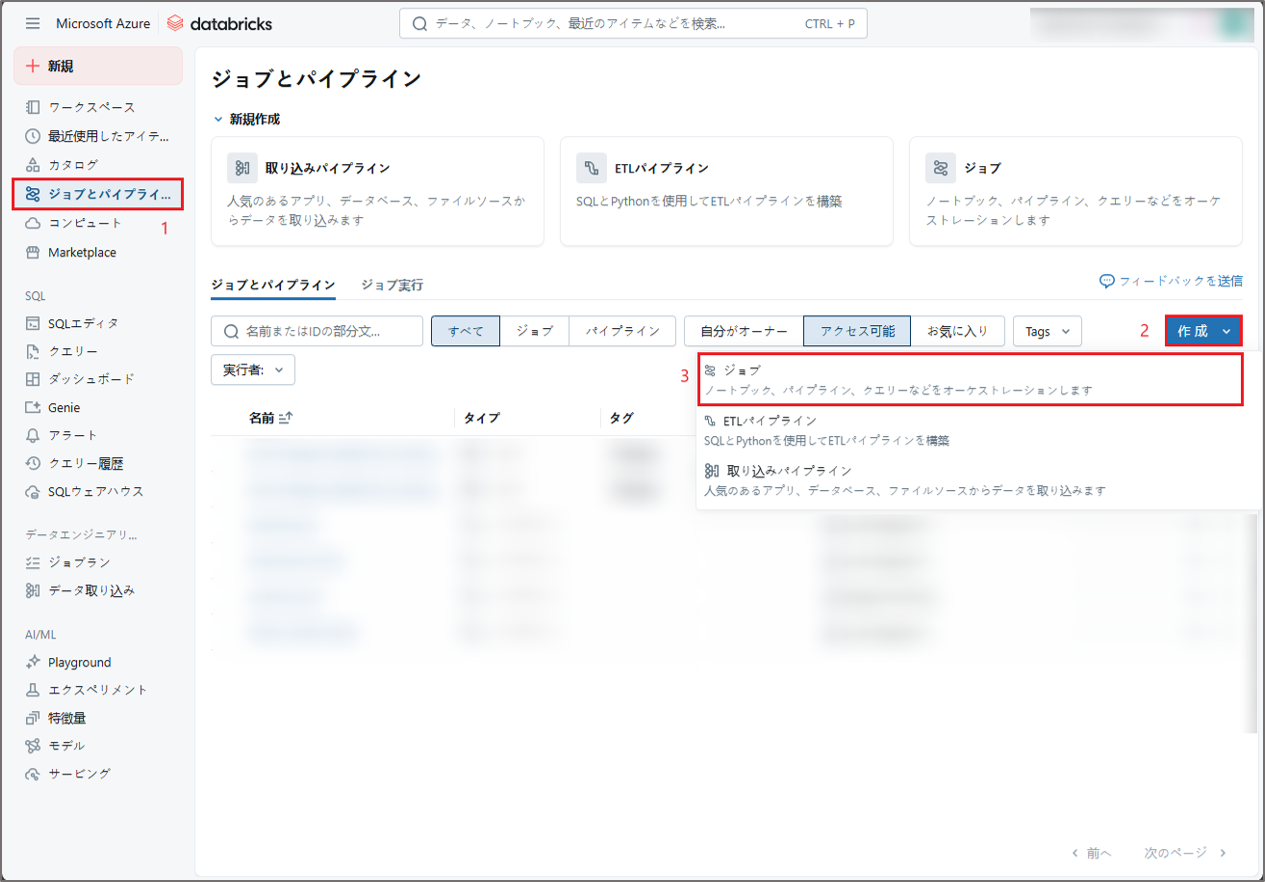Image resolution: width=1265 pixels, height=882 pixels.
Task: Click the SQLウェアハウス icon
Action: pyautogui.click(x=33, y=491)
